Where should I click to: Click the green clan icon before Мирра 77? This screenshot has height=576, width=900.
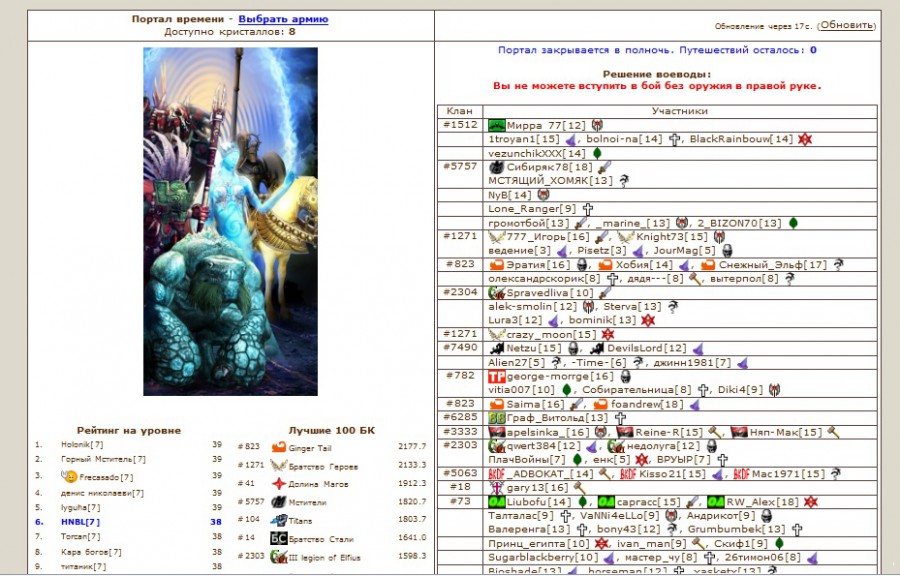coord(496,125)
